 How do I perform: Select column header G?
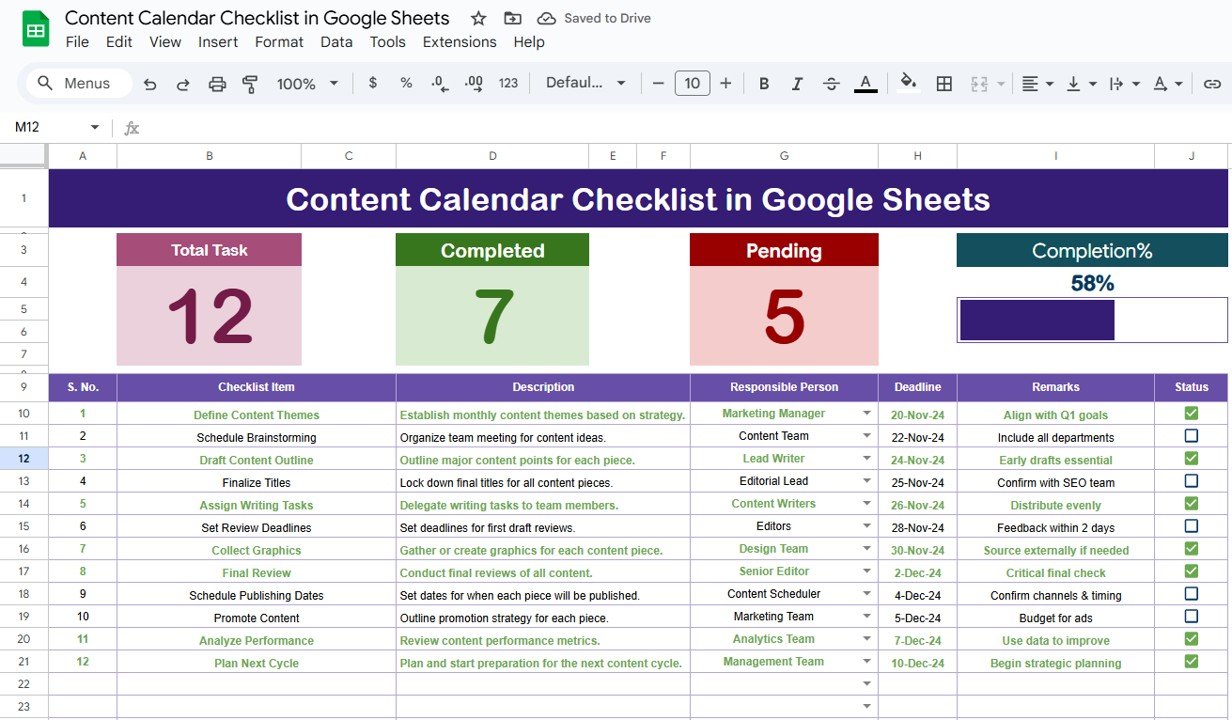pos(784,156)
